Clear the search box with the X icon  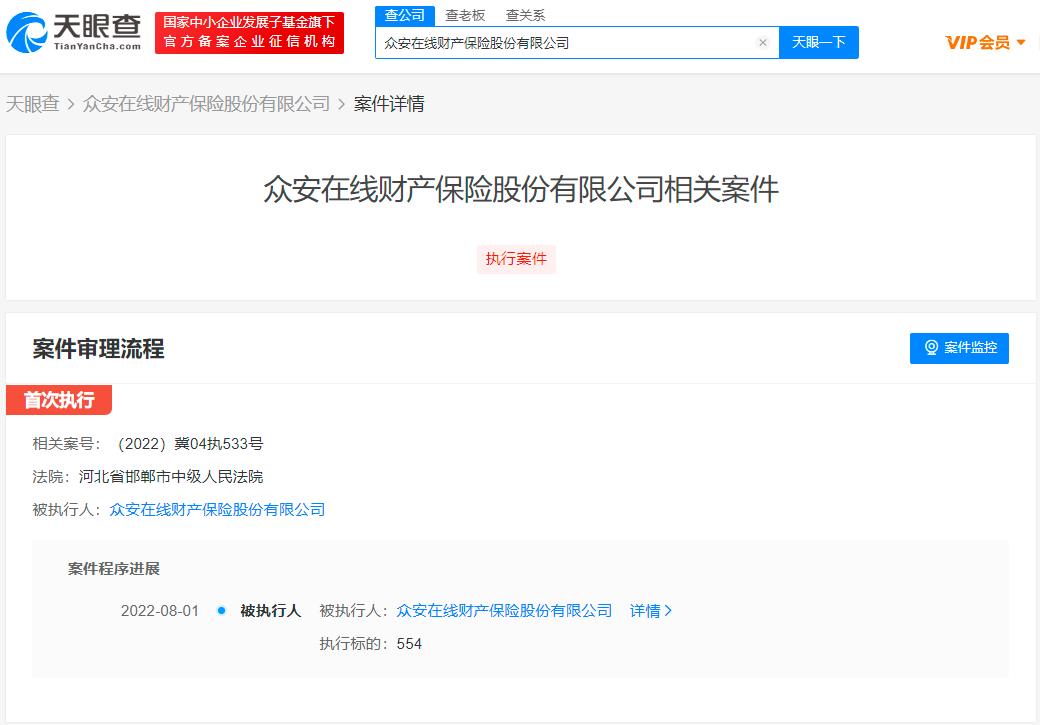coord(763,42)
